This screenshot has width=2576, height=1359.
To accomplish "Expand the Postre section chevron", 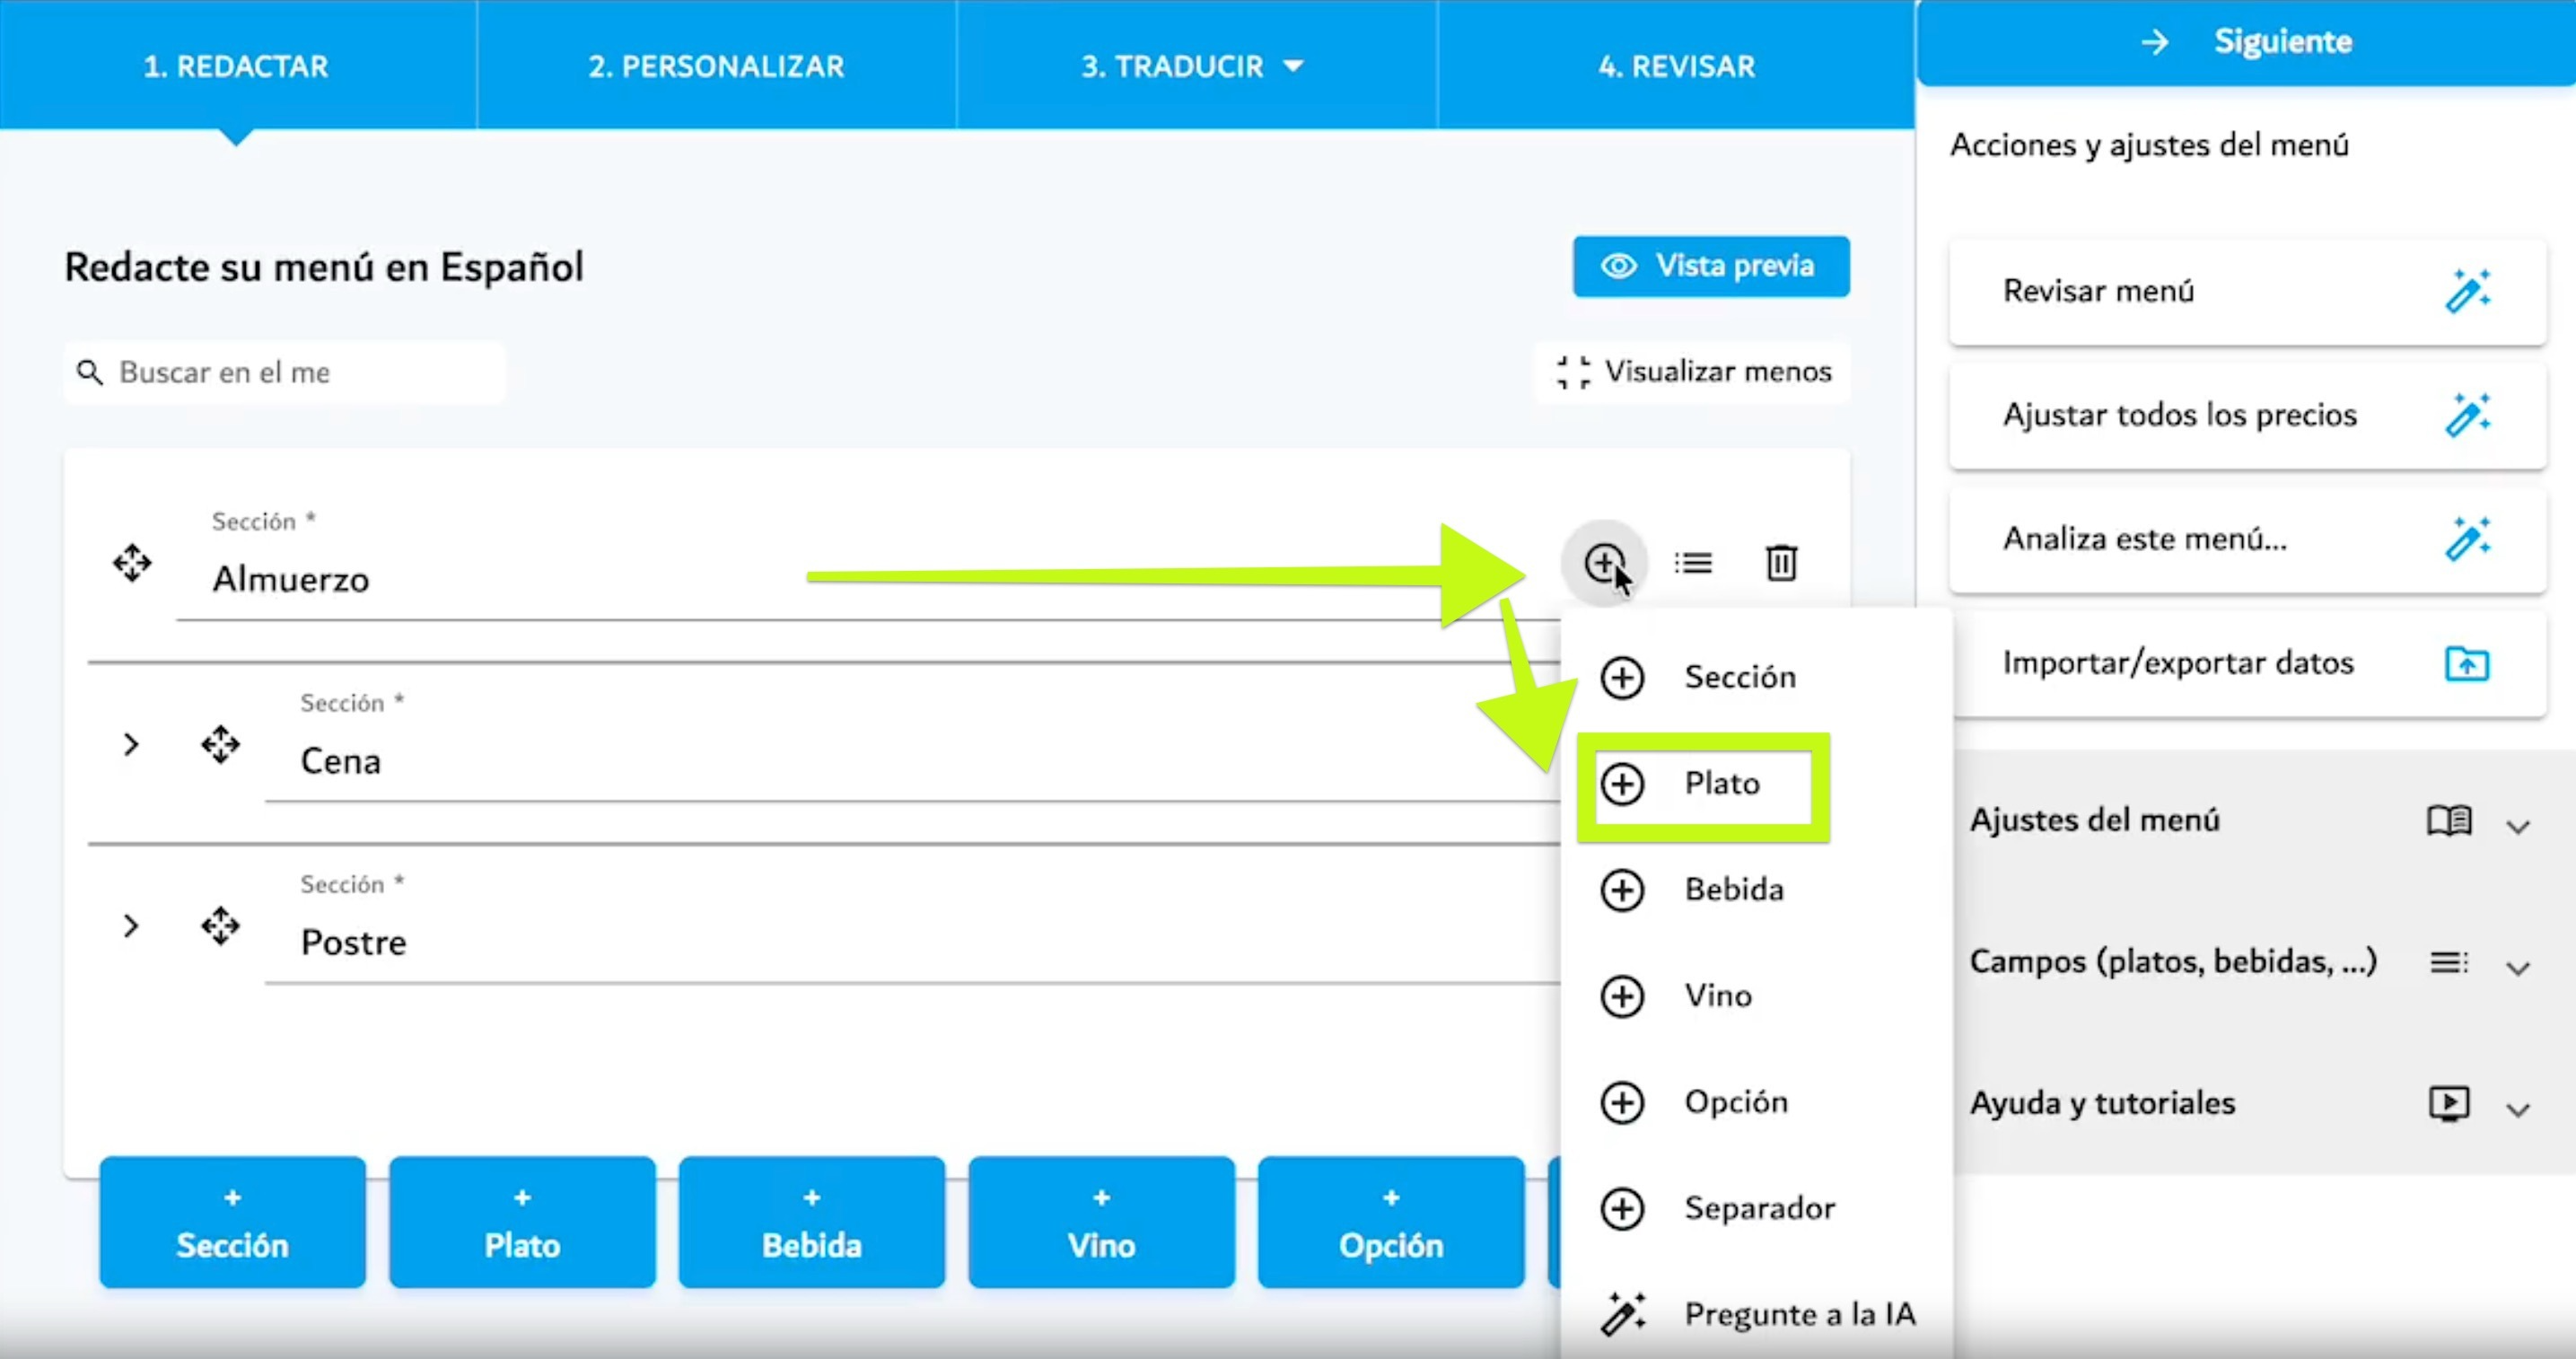I will pos(130,926).
